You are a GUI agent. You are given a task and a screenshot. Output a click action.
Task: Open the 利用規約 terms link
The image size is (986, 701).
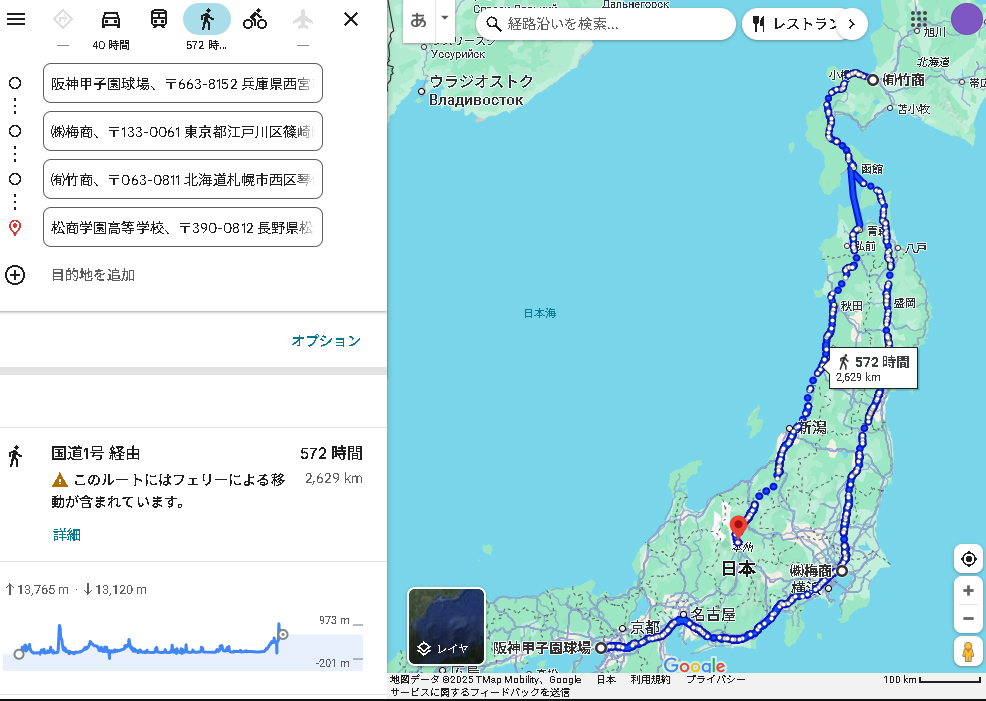[650, 679]
